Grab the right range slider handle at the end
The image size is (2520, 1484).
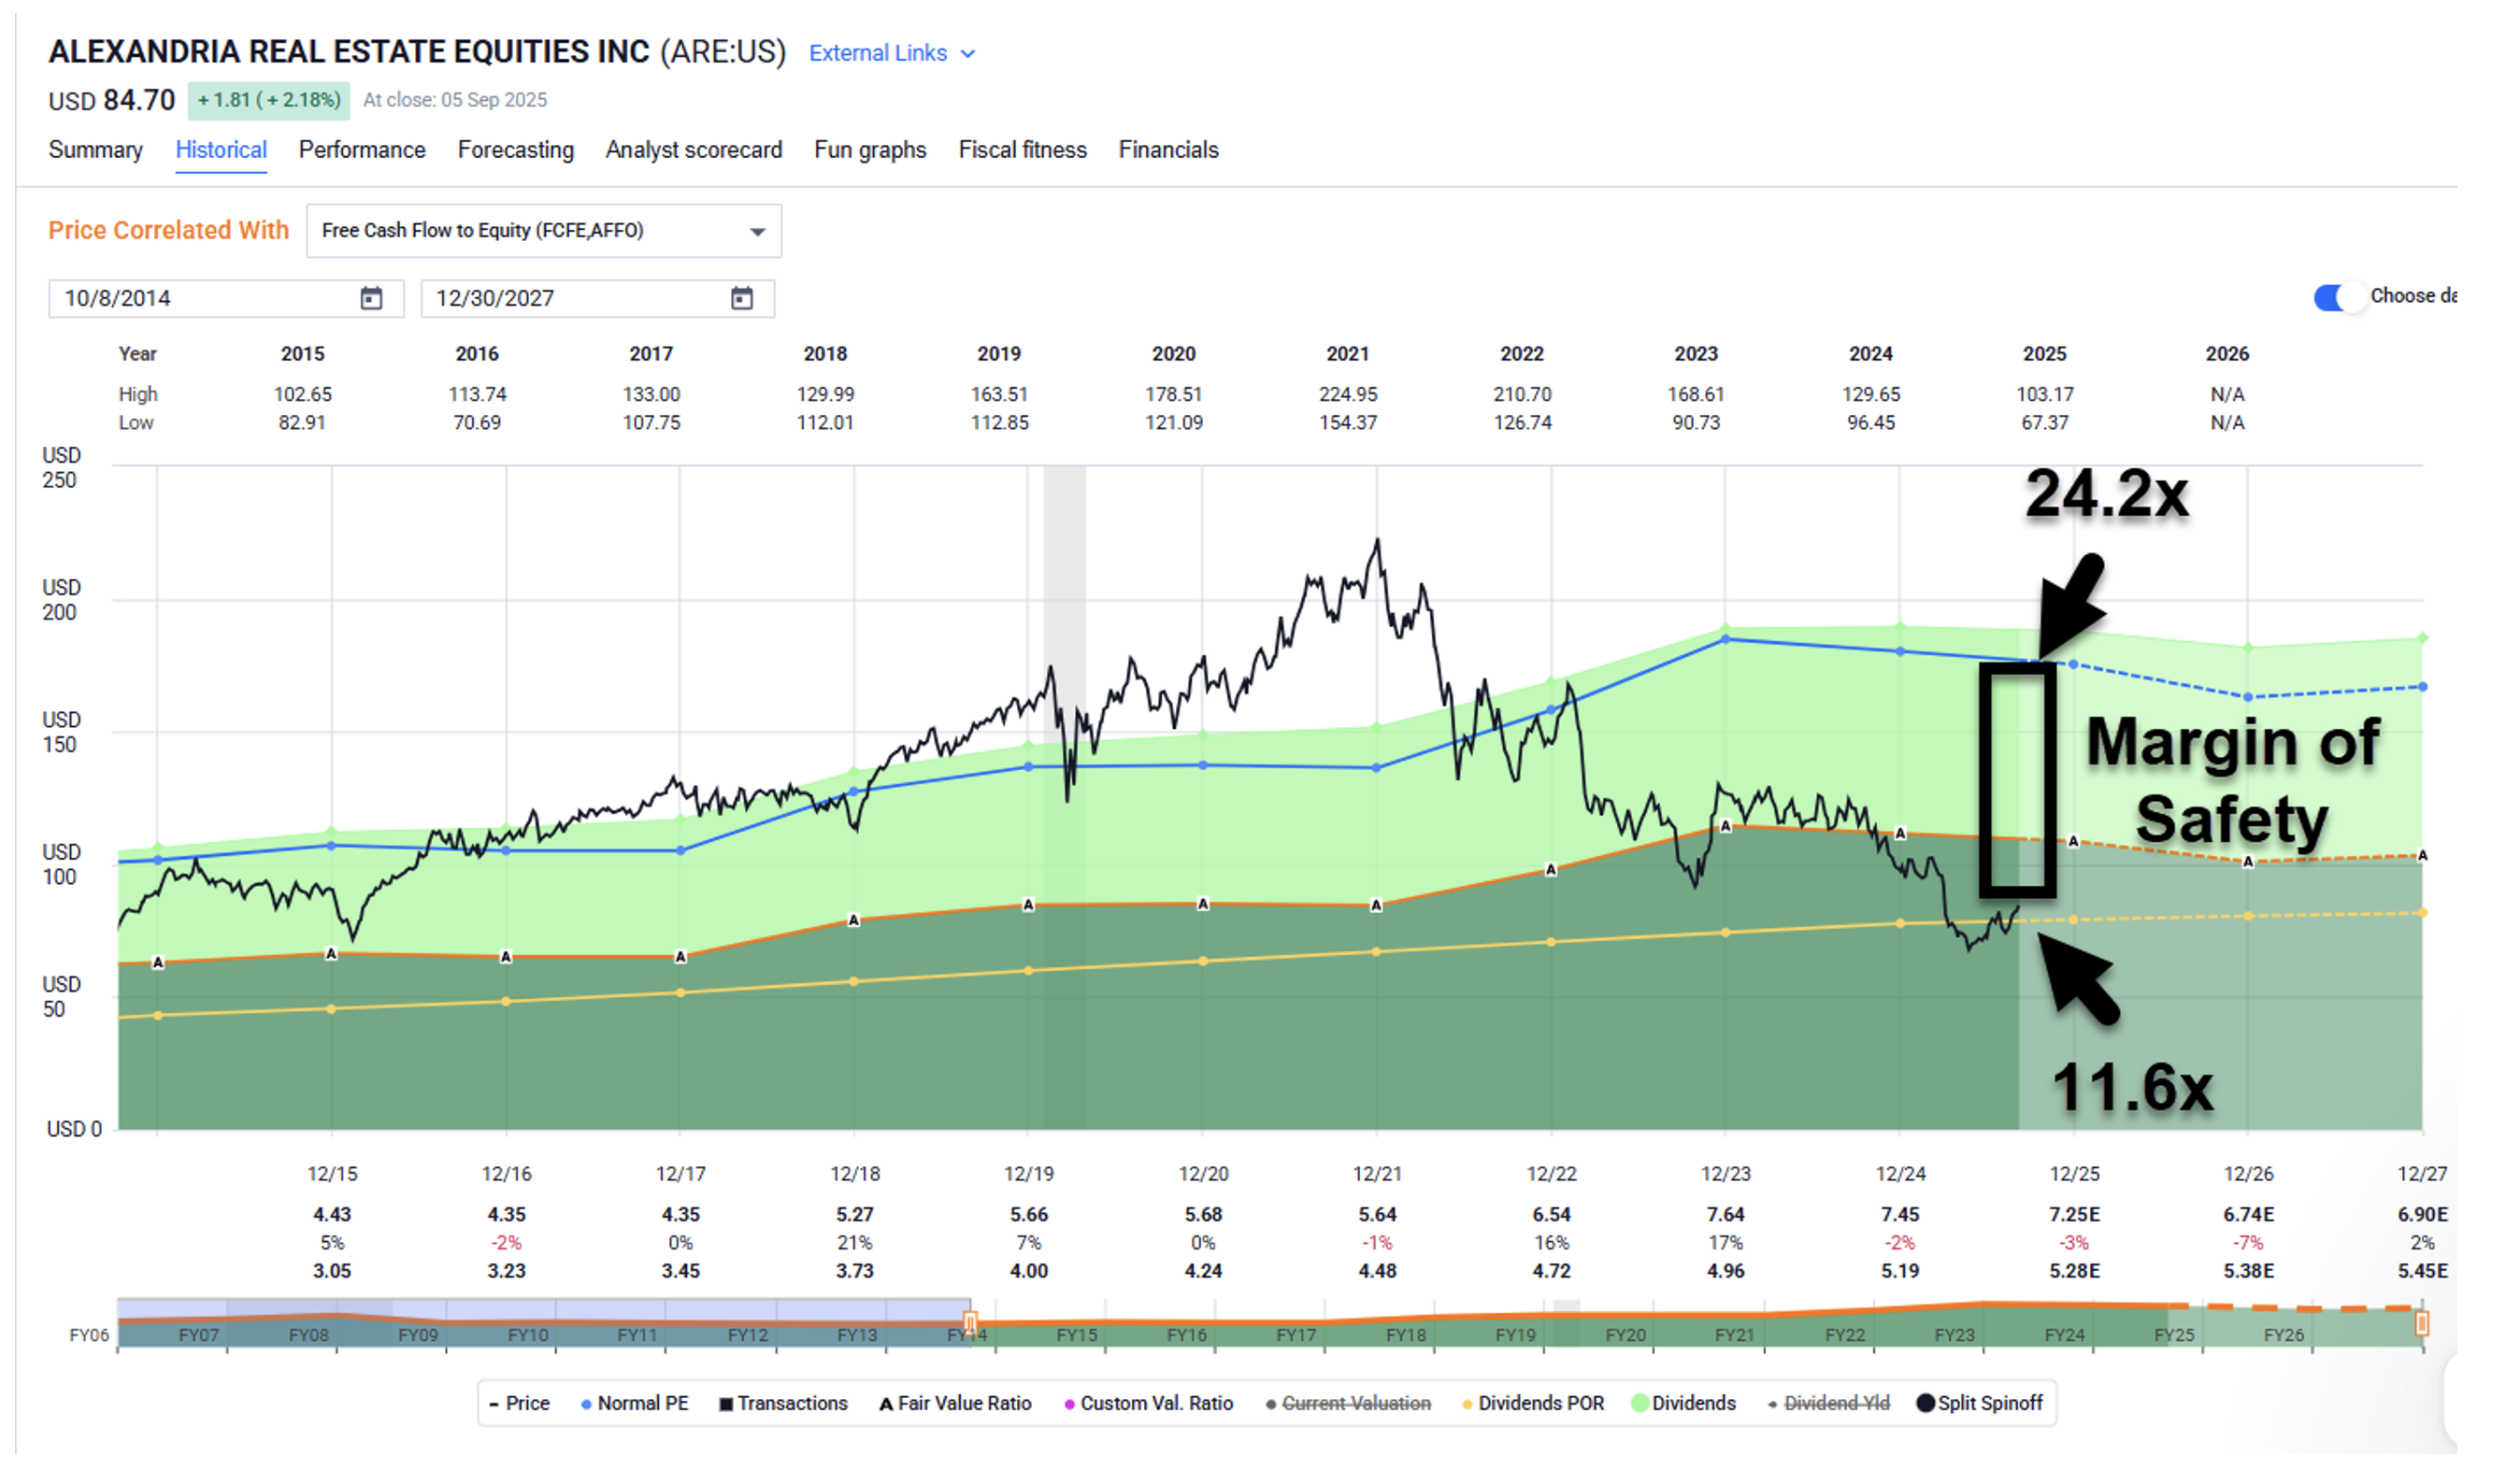2422,1325
